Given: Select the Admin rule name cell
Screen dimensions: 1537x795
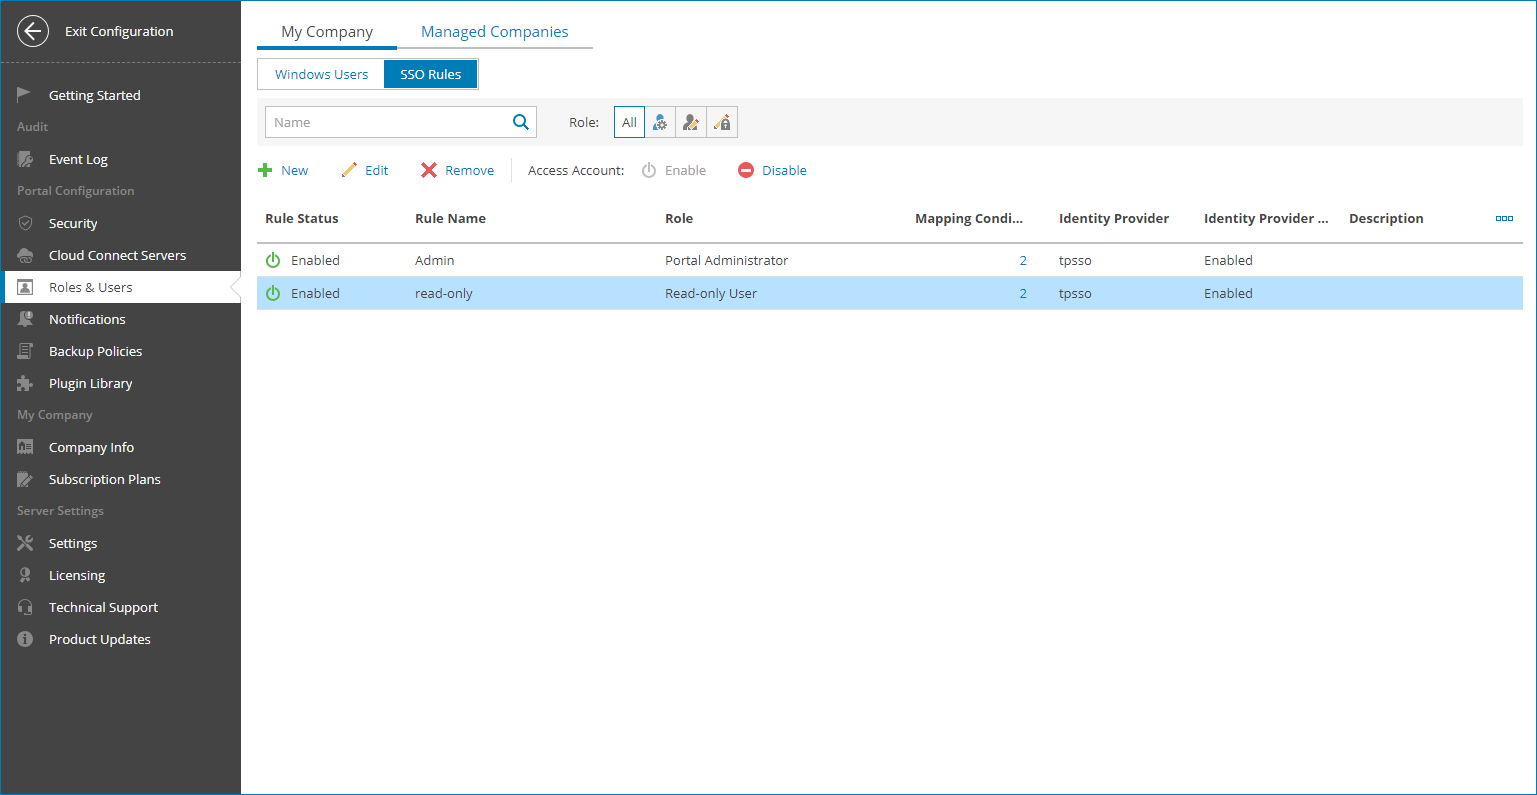Looking at the screenshot, I should 435,260.
